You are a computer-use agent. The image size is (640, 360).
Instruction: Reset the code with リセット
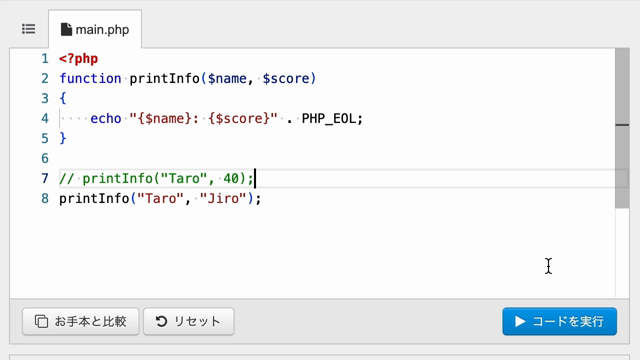point(189,321)
